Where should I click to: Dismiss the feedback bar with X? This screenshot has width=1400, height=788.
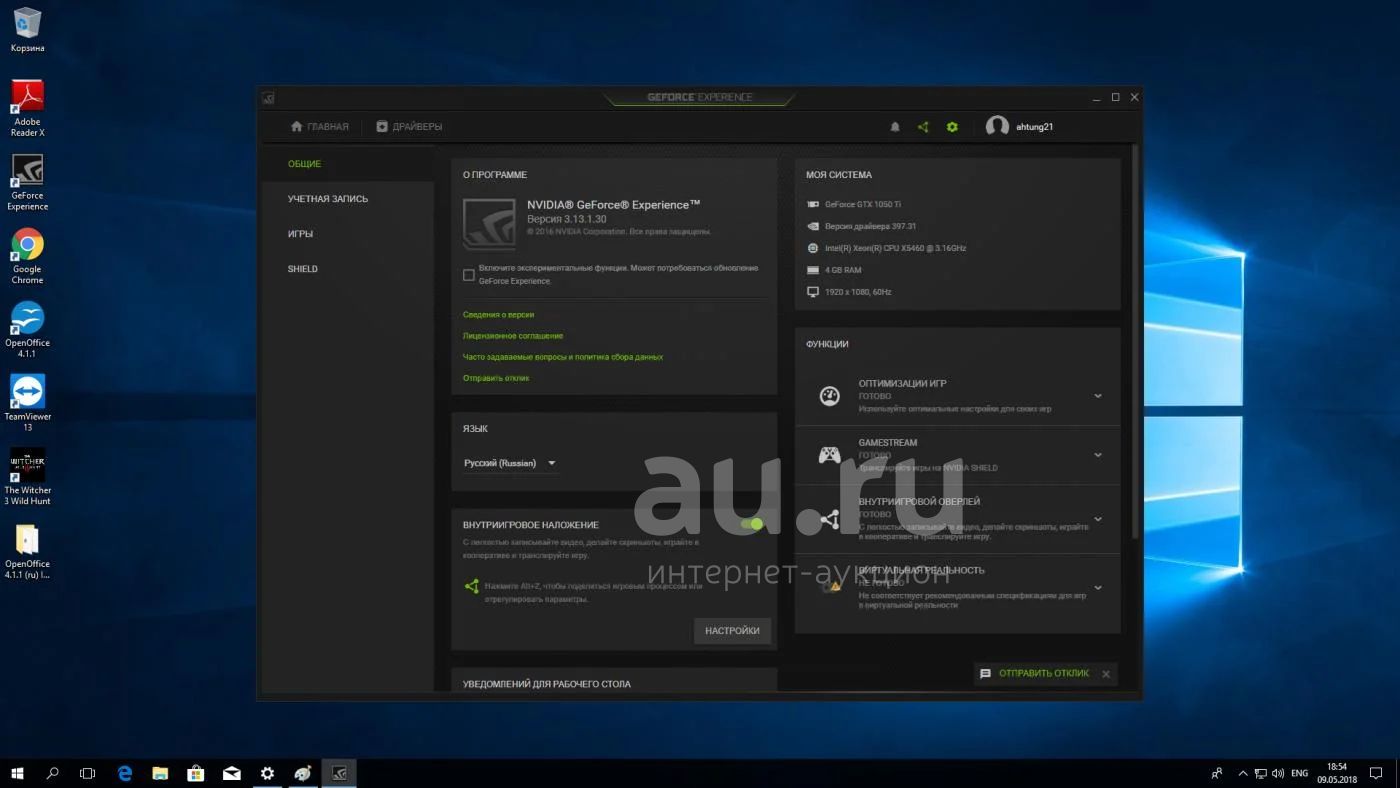pos(1106,674)
